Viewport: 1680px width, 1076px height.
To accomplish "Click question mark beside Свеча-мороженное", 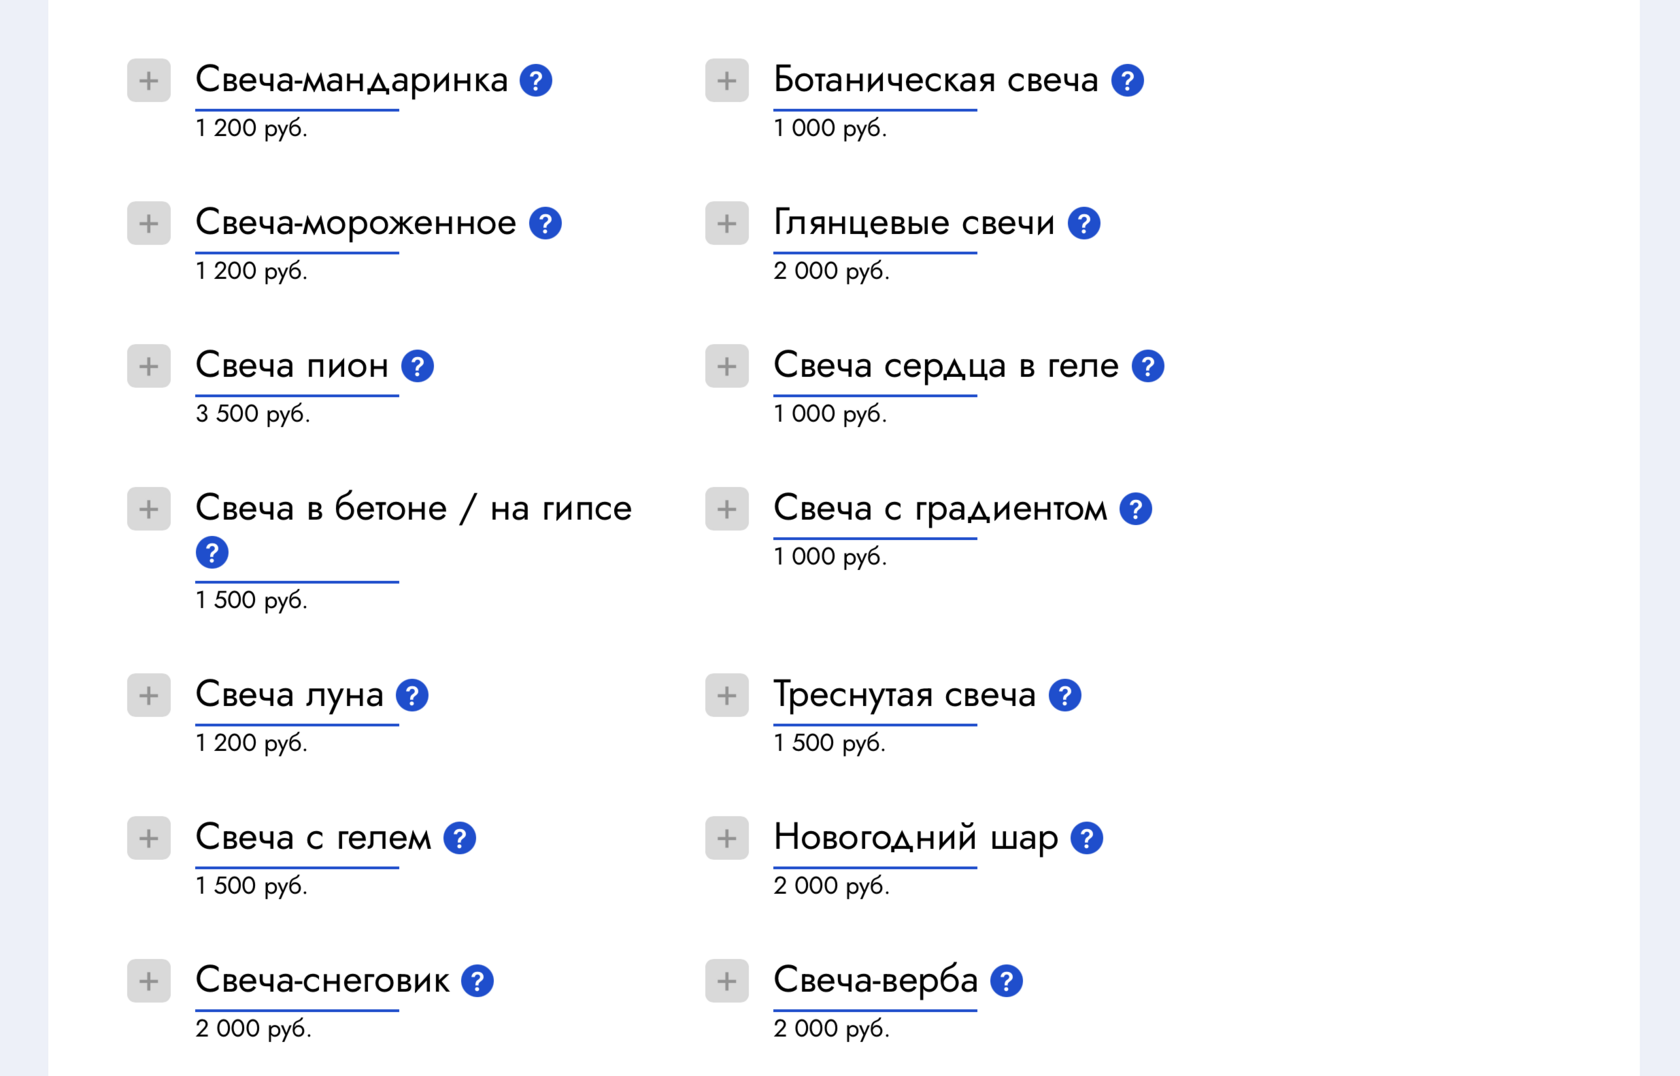I will tap(545, 224).
